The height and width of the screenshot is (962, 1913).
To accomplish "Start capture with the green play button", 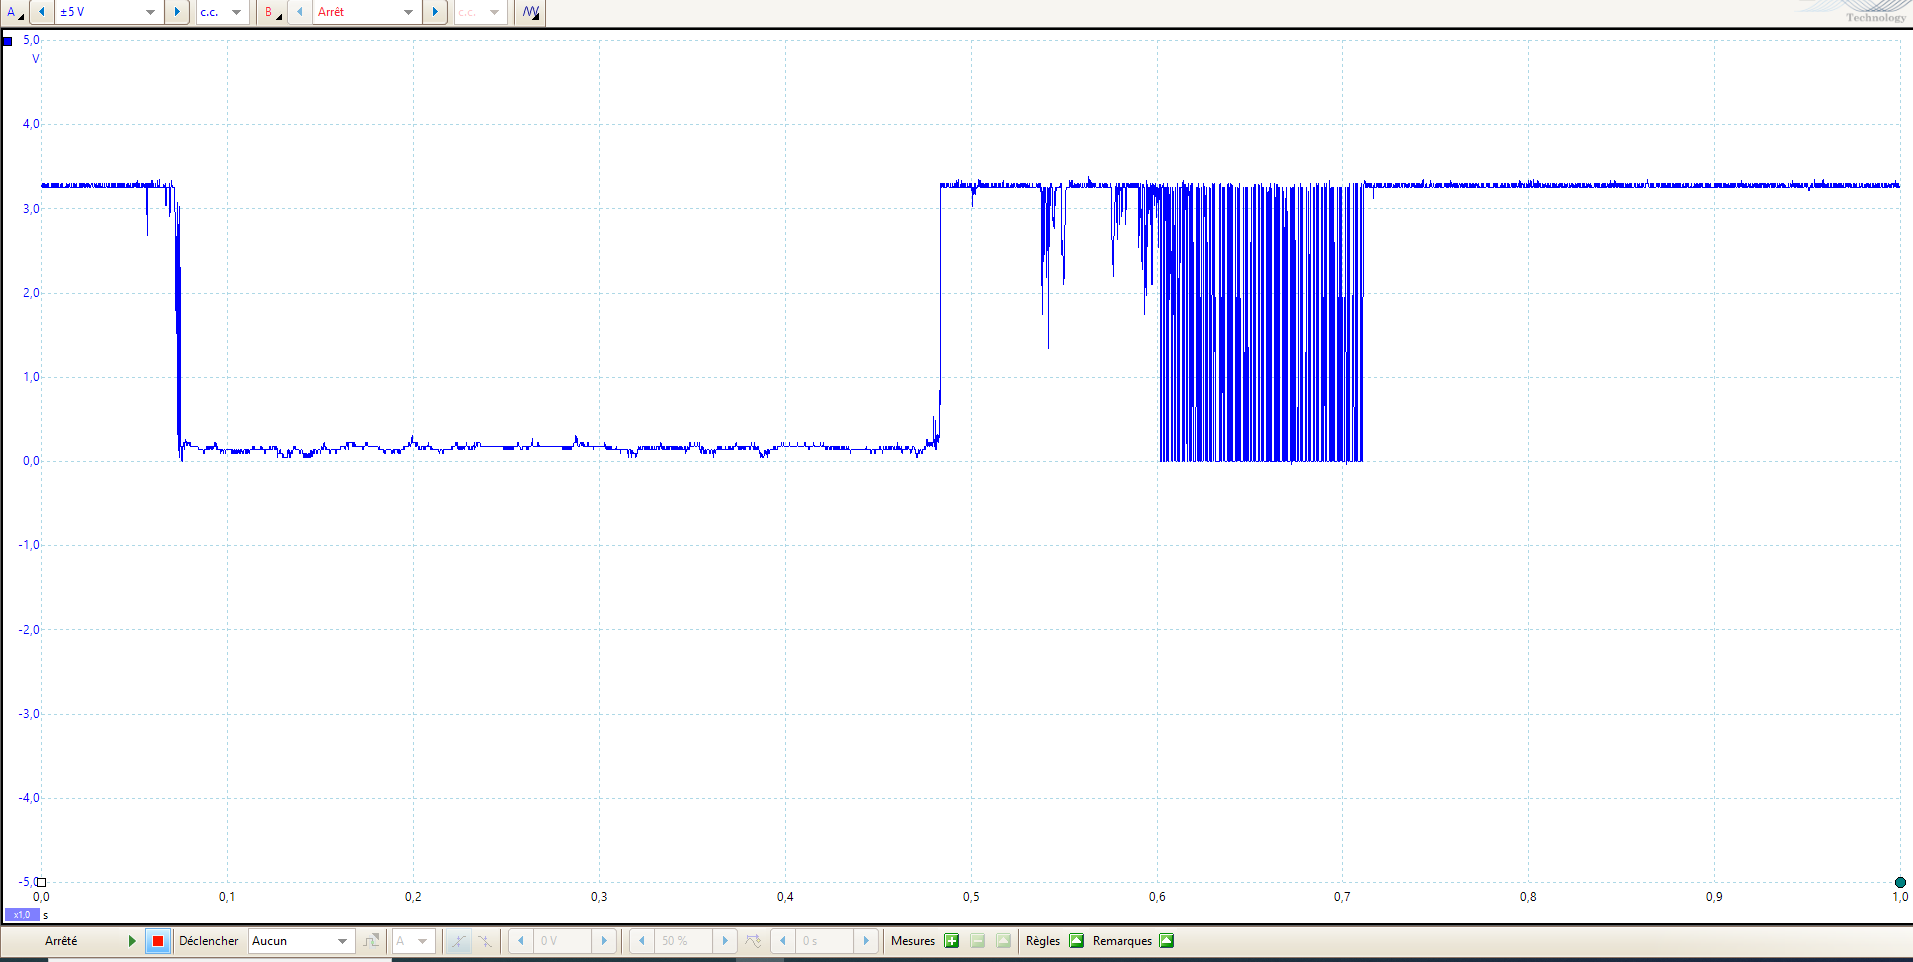I will click(131, 941).
